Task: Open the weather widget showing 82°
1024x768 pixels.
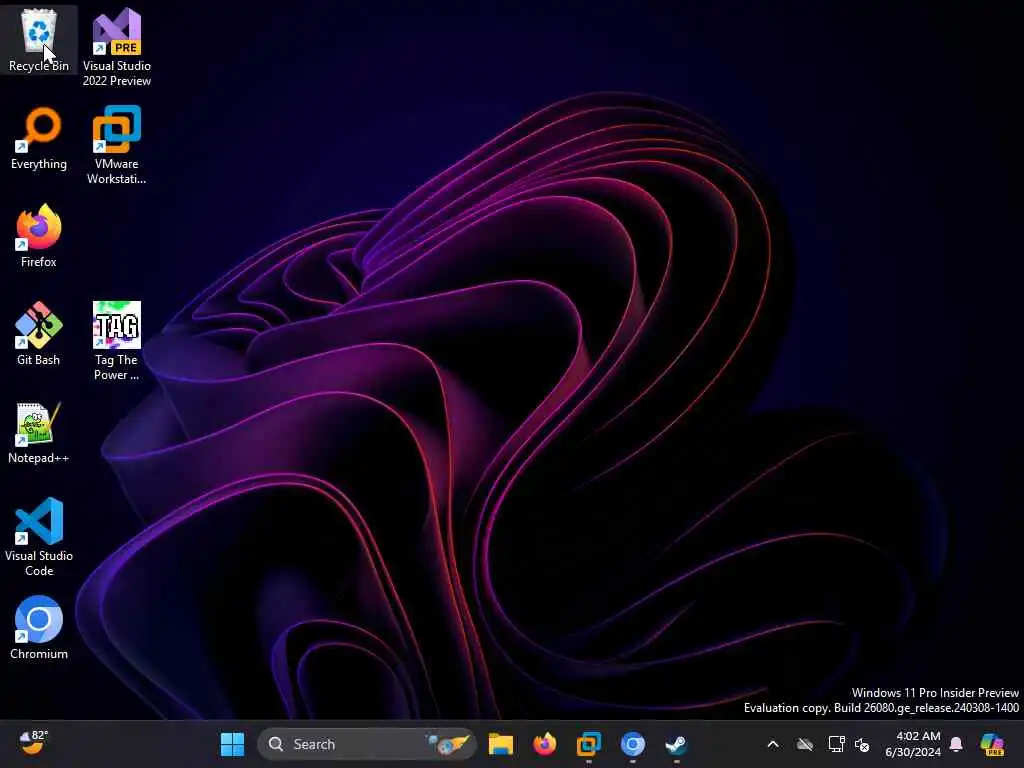Action: (34, 743)
